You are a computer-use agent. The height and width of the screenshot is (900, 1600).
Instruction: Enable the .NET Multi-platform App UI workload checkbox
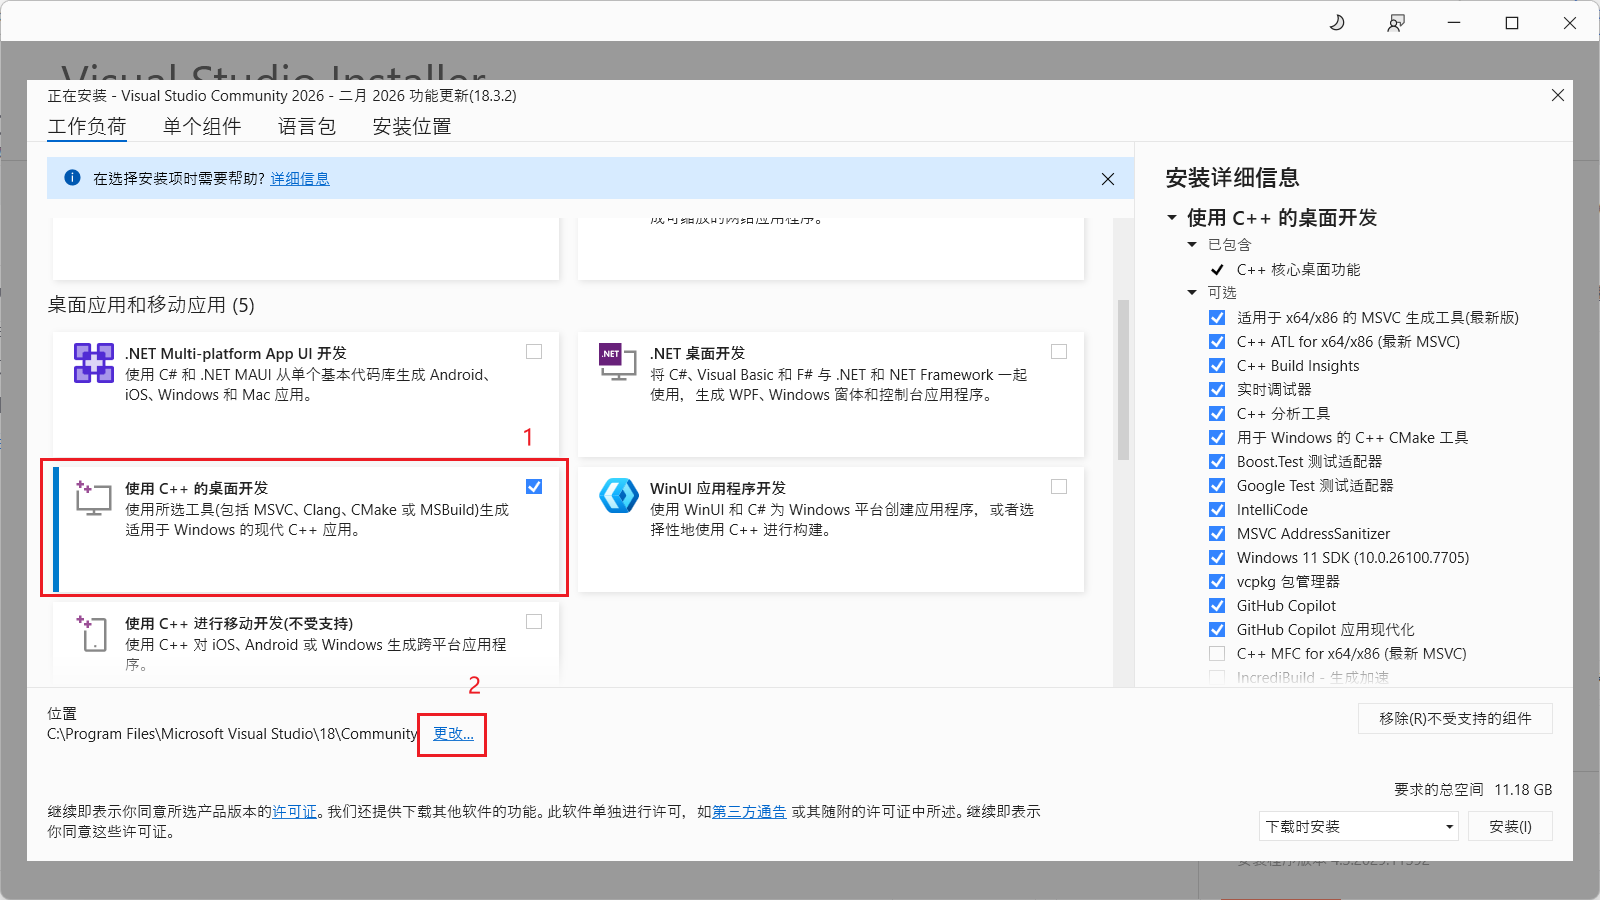534,352
